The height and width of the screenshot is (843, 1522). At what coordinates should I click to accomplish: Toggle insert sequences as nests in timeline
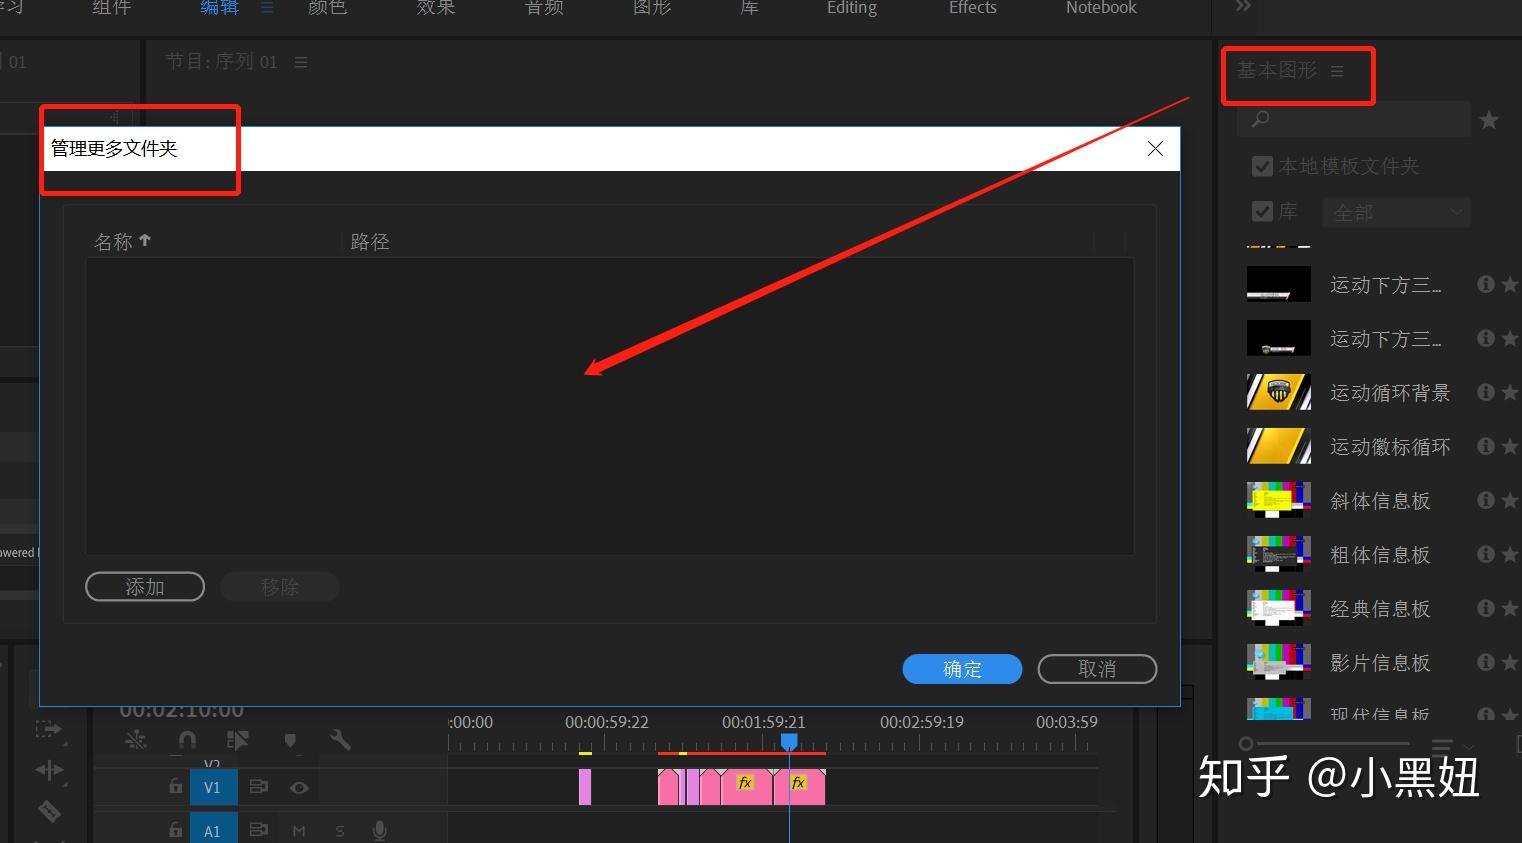tap(136, 740)
